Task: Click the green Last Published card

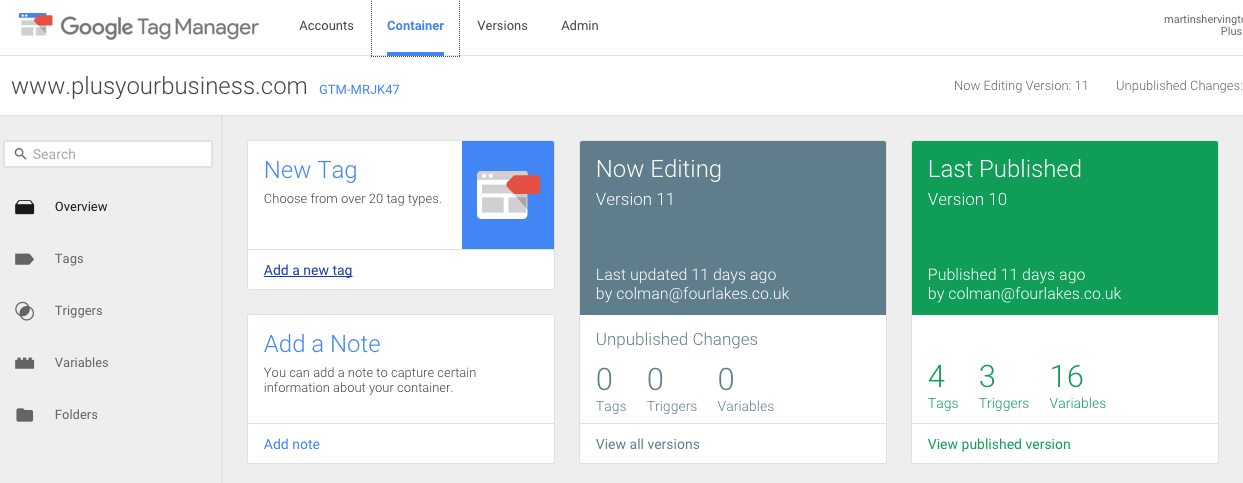Action: (x=1065, y=228)
